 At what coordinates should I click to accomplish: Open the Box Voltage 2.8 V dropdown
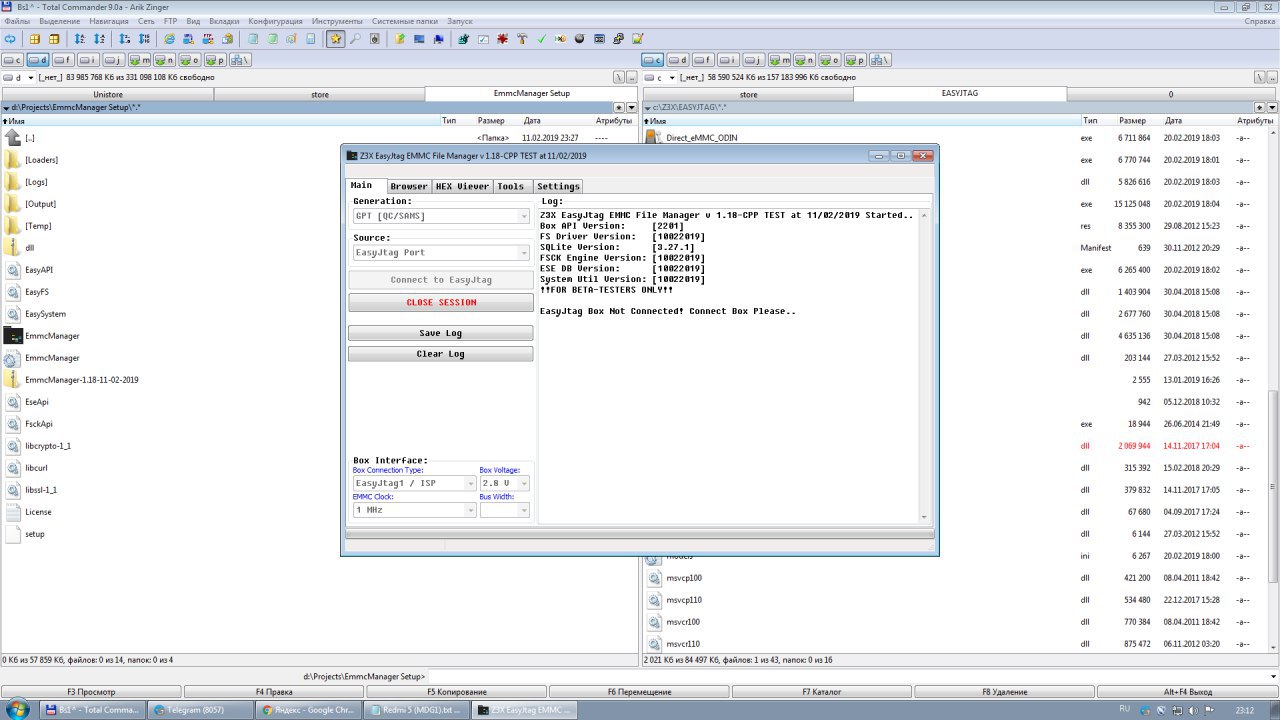click(x=504, y=483)
